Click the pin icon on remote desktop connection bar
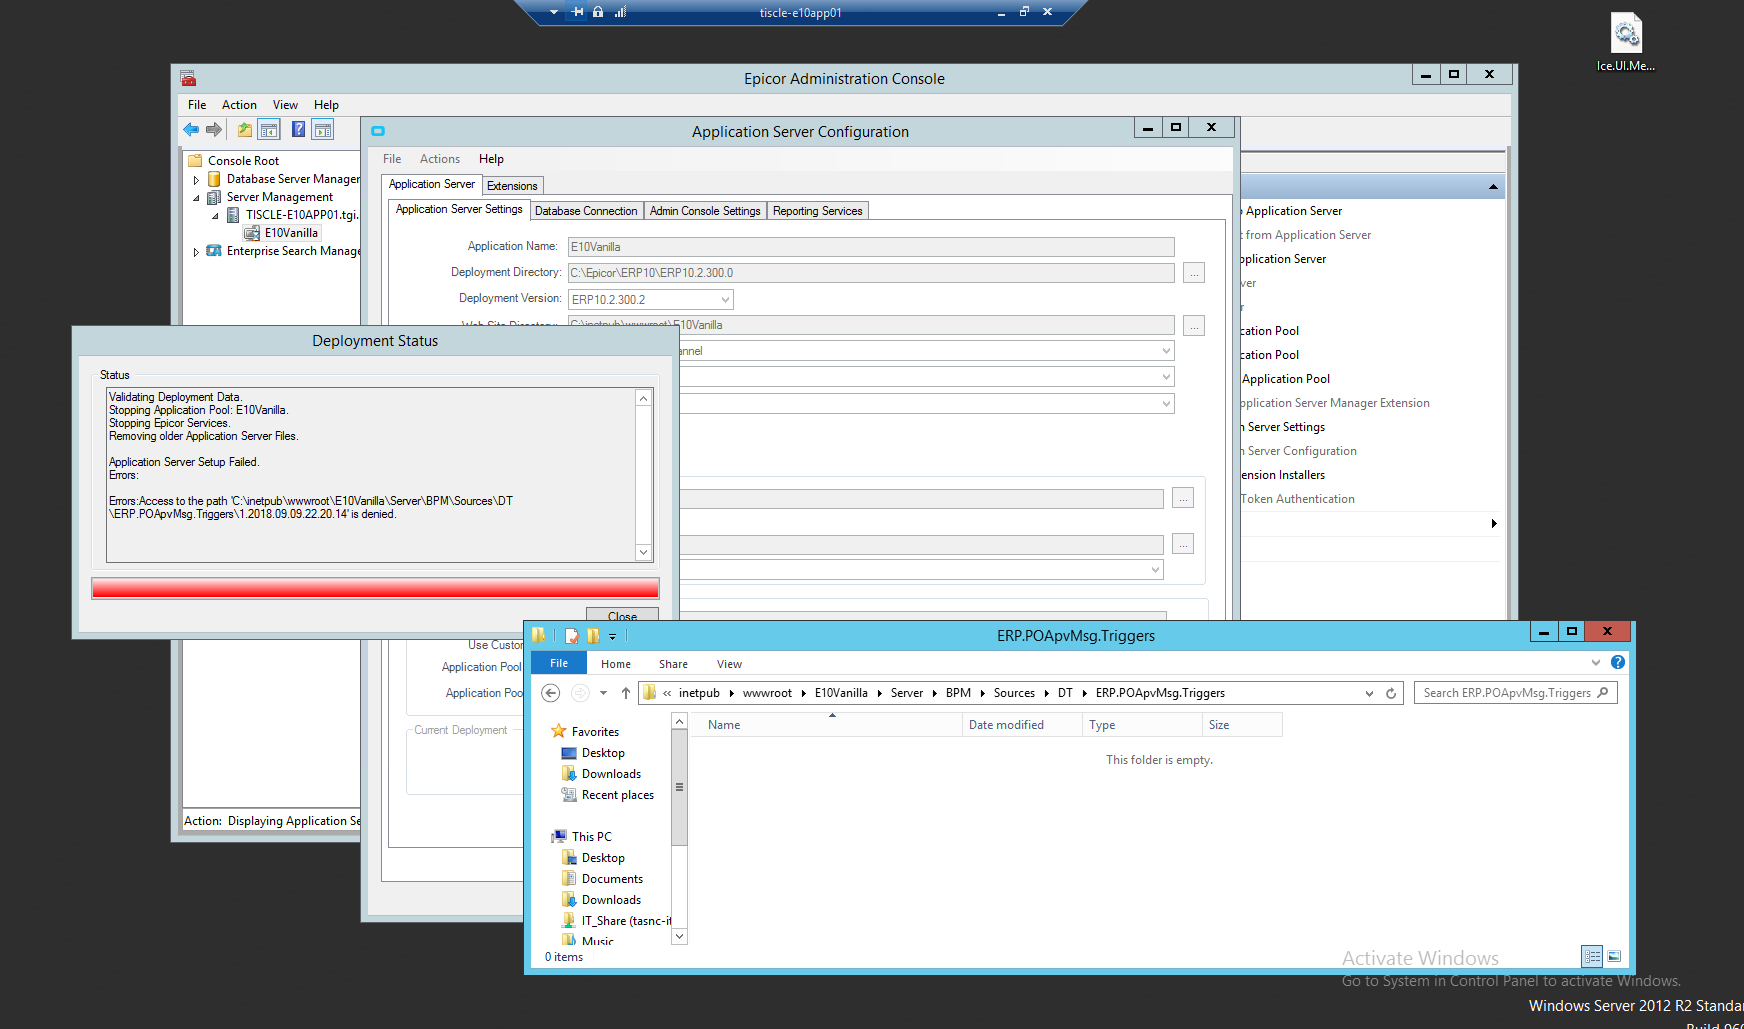This screenshot has width=1744, height=1029. 578,12
